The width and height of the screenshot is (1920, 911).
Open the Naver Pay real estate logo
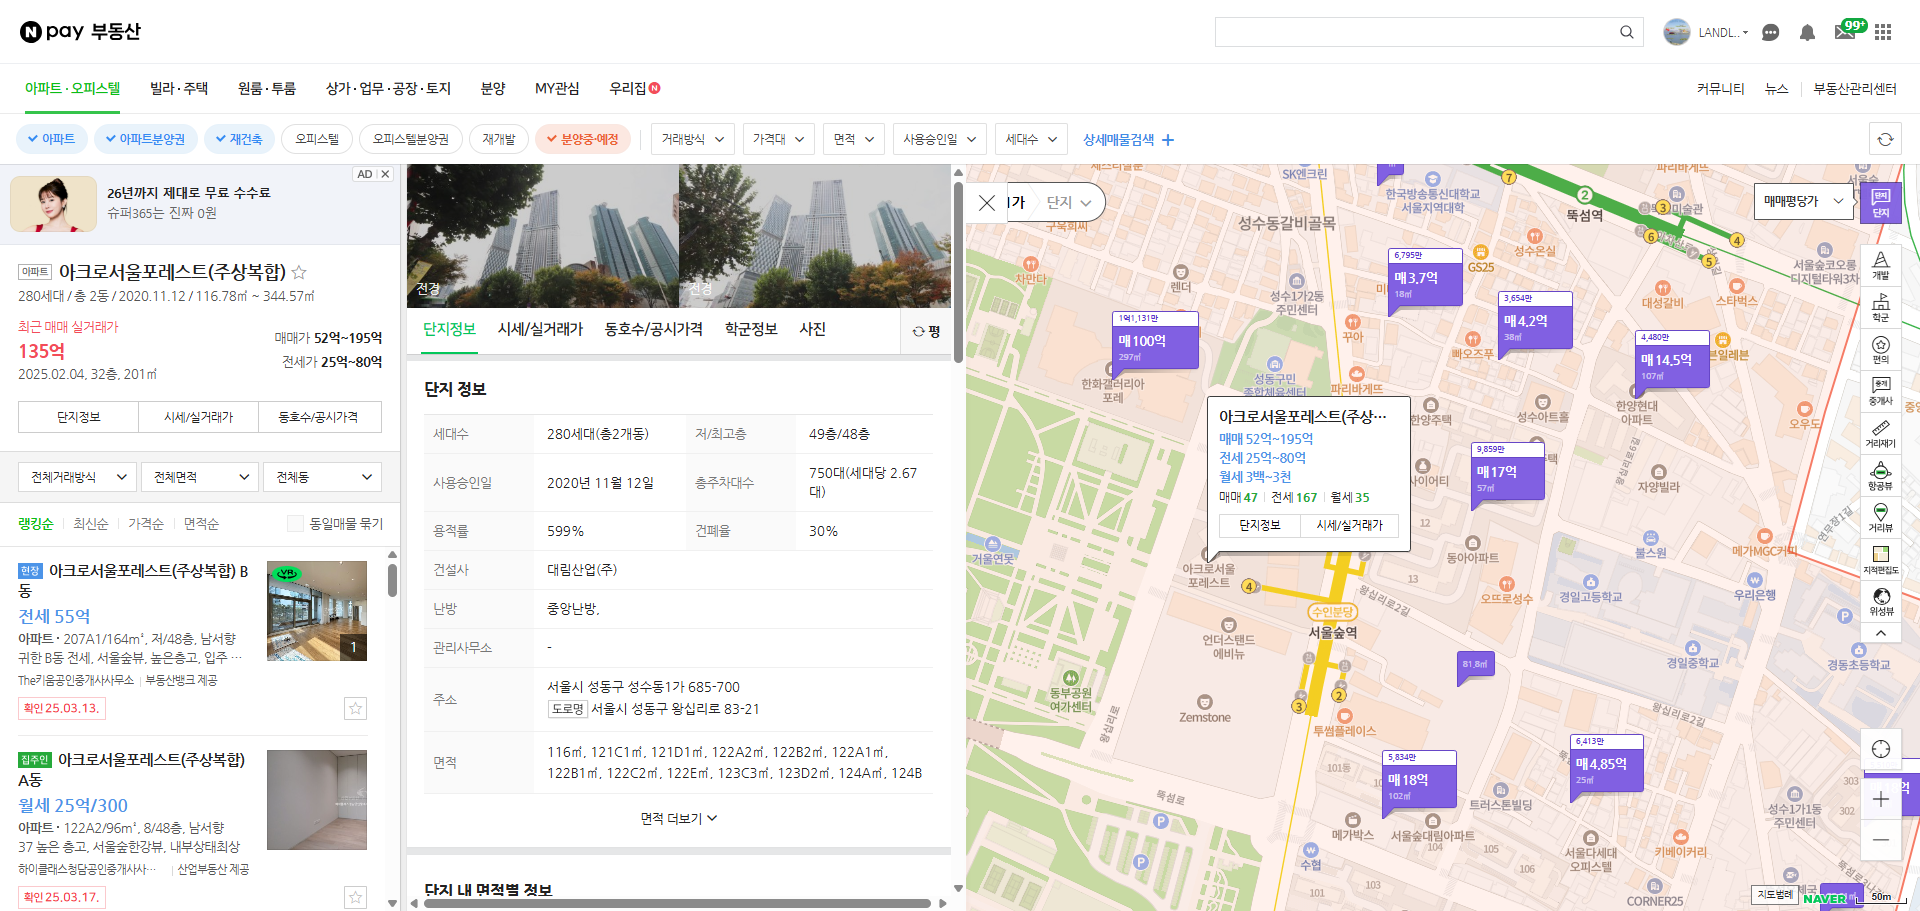point(80,31)
